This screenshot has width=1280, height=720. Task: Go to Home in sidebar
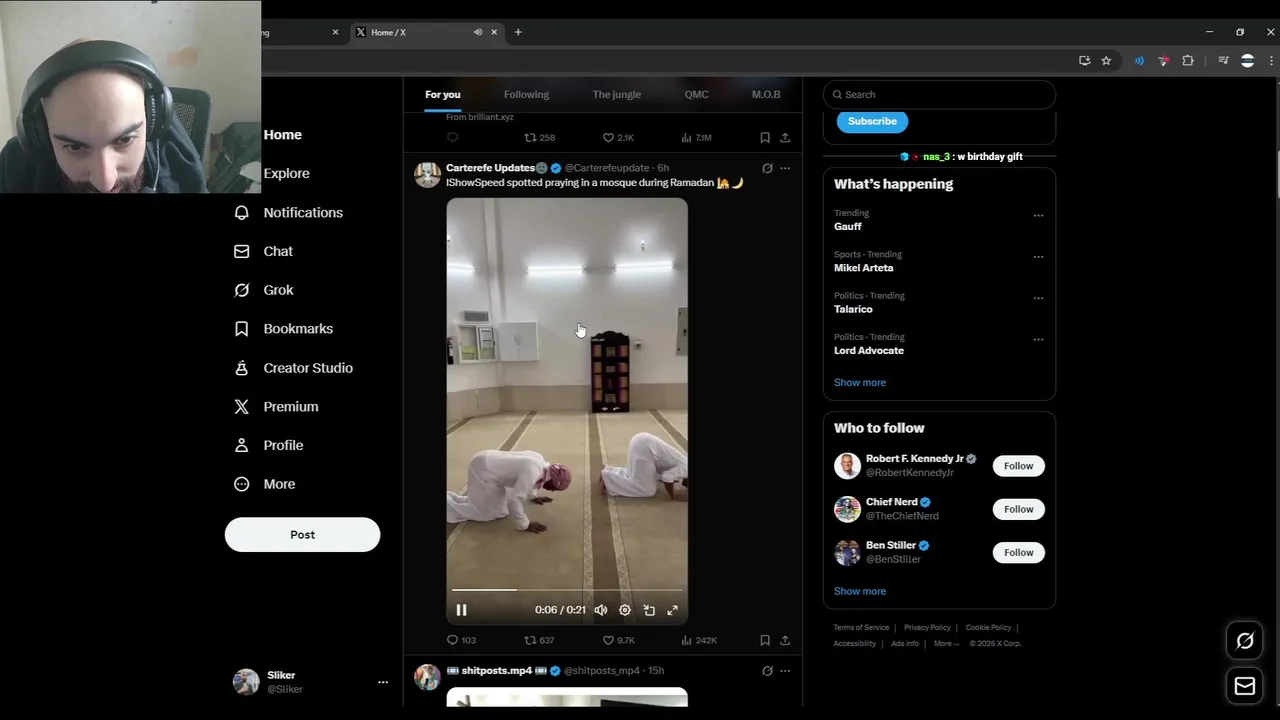click(x=283, y=134)
